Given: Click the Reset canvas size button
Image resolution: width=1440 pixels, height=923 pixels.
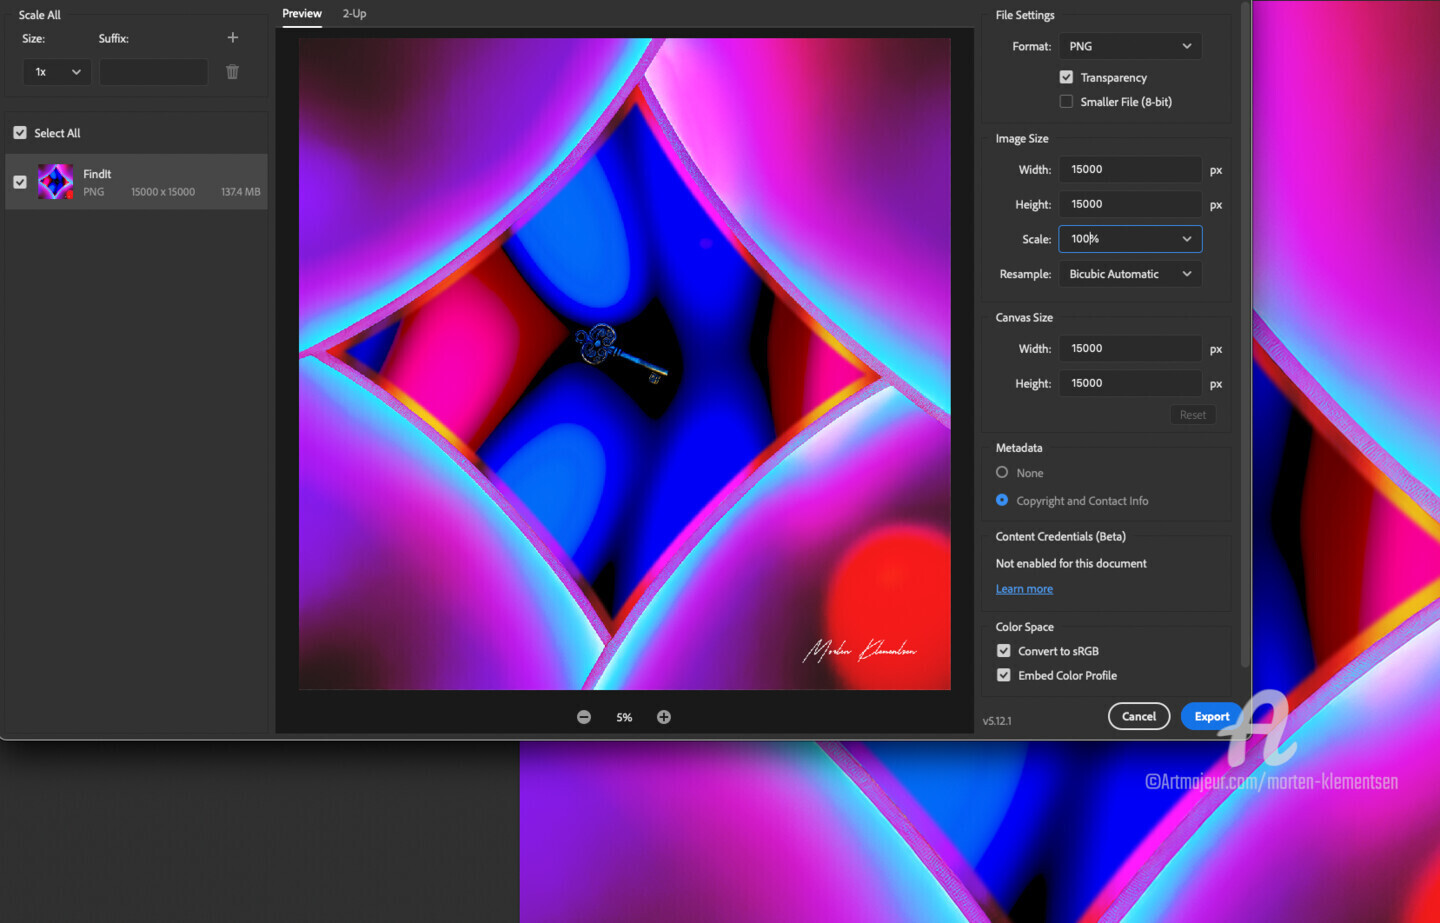Looking at the screenshot, I should [x=1193, y=415].
